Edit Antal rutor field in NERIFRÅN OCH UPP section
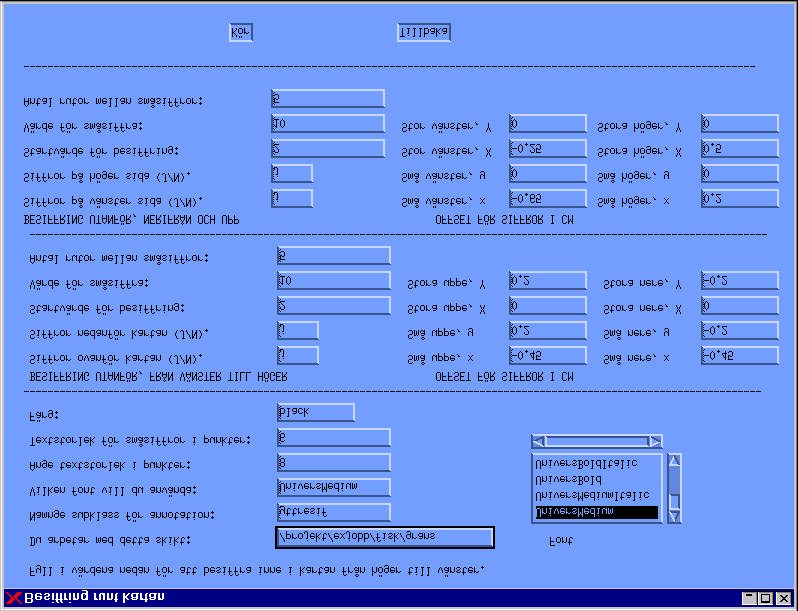This screenshot has width=798, height=611. point(328,98)
